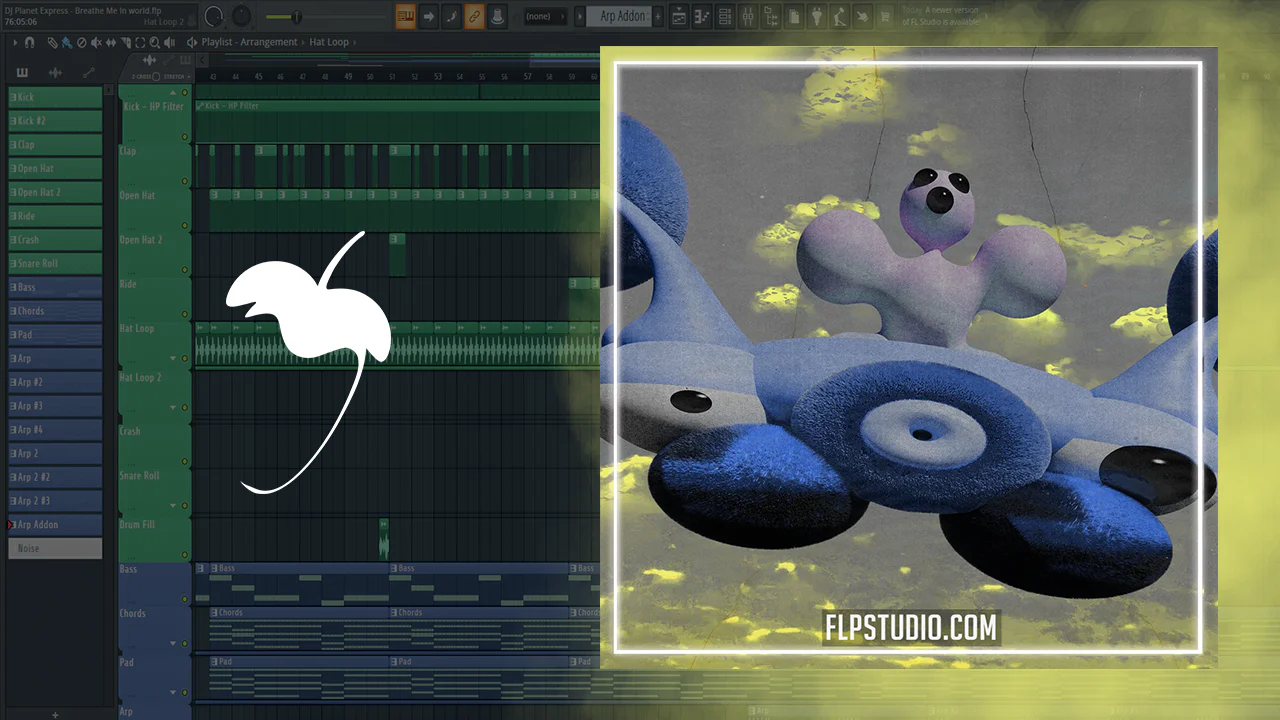Choose the dashed-box Select tool
Image resolution: width=1280 pixels, height=720 pixels.
140,42
